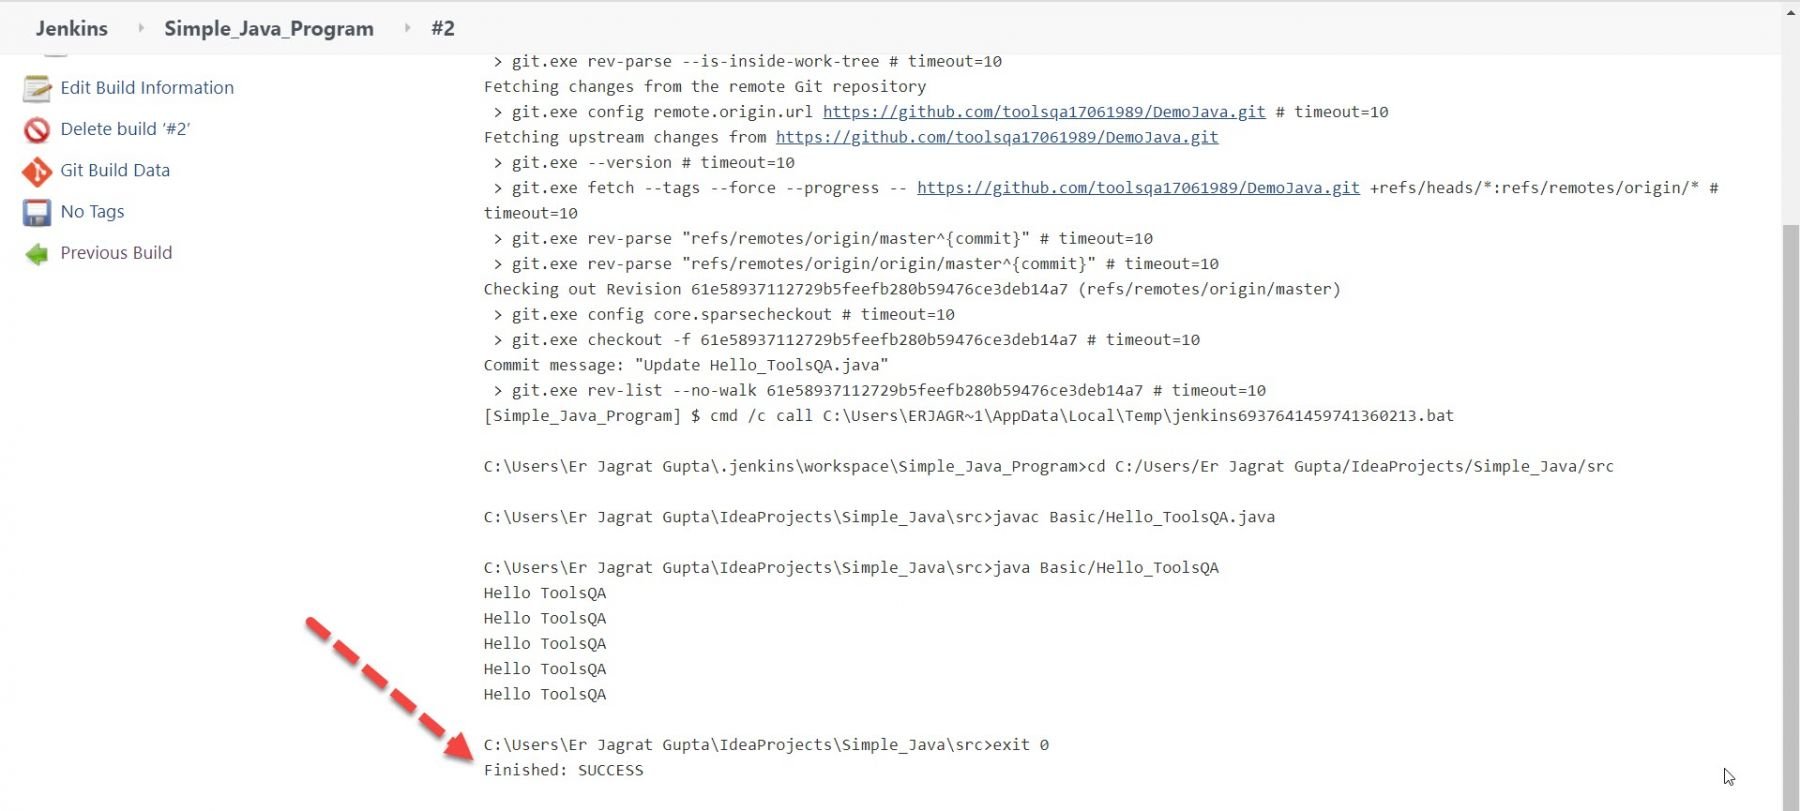The height and width of the screenshot is (811, 1800).
Task: Click the scroll-up arrow at top right
Action: click(1790, 12)
